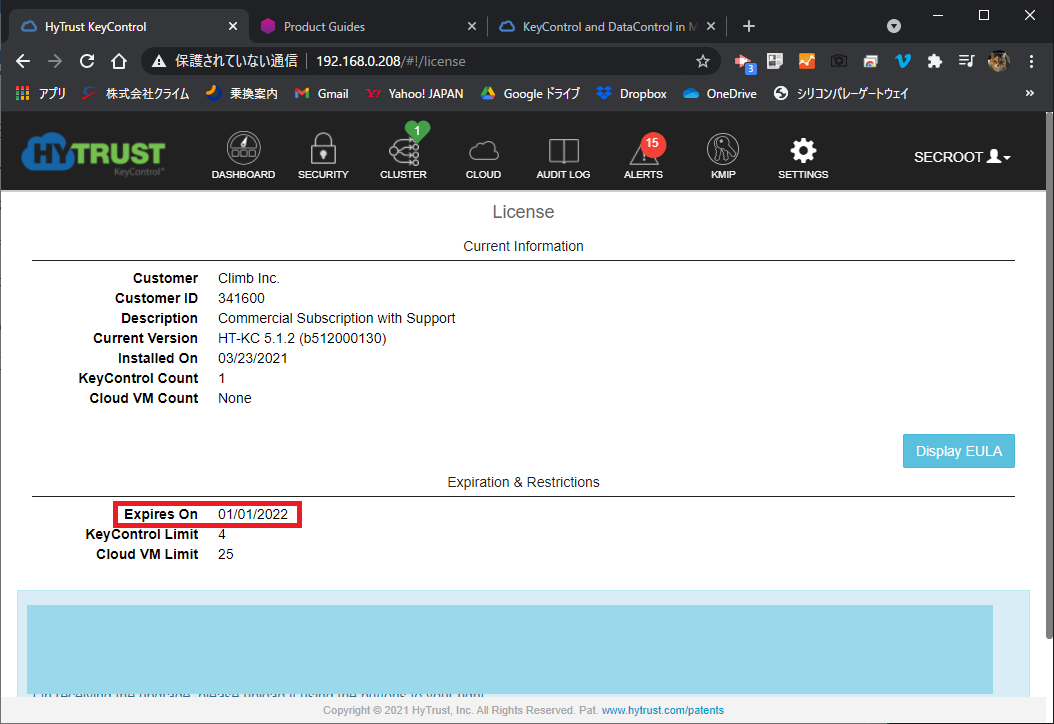Open the アプリ apps shortcut
1054x724 pixels.
click(40, 93)
